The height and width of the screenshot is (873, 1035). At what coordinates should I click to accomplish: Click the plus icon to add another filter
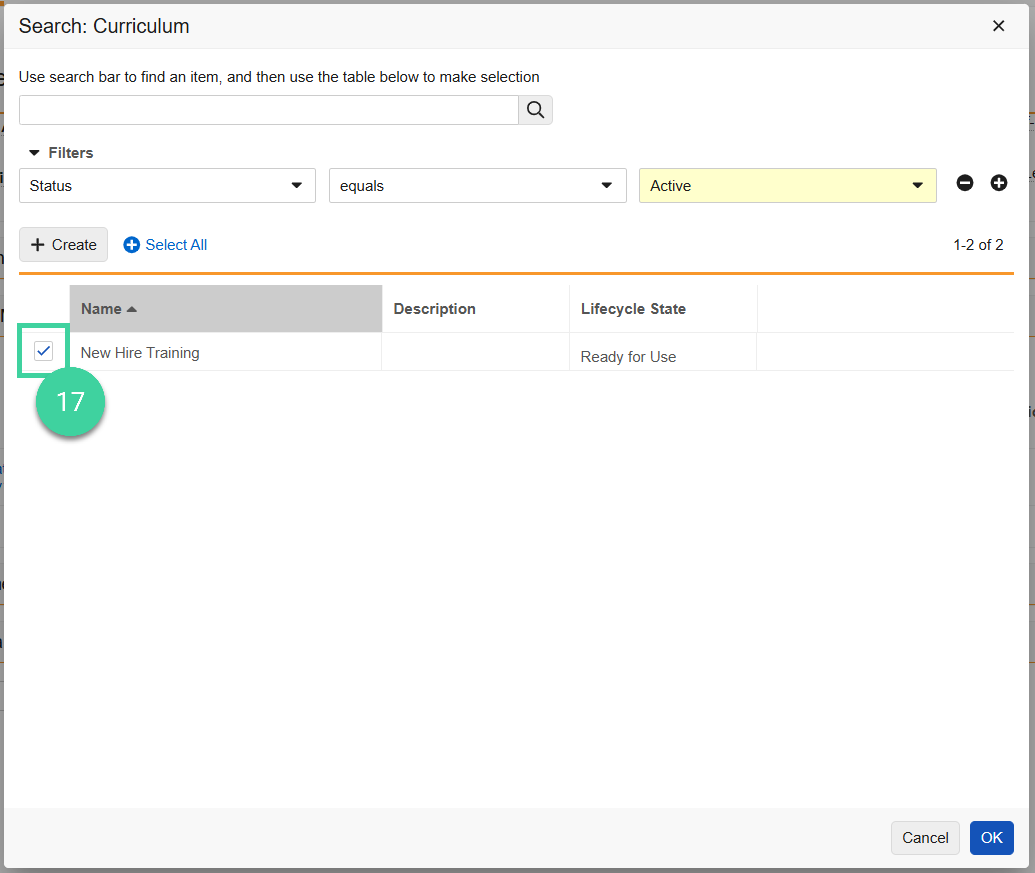[998, 183]
